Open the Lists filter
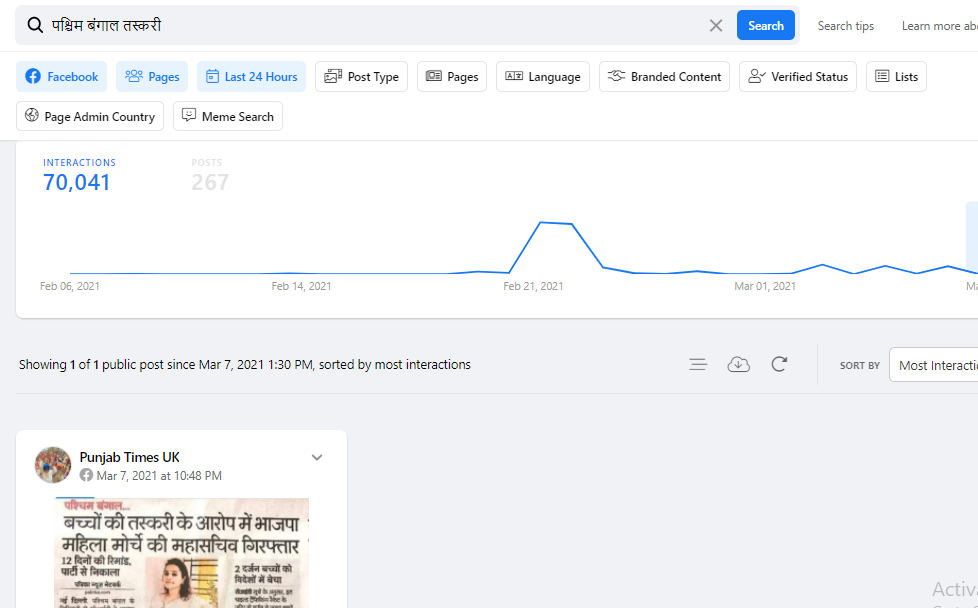This screenshot has width=978, height=608. click(x=896, y=77)
